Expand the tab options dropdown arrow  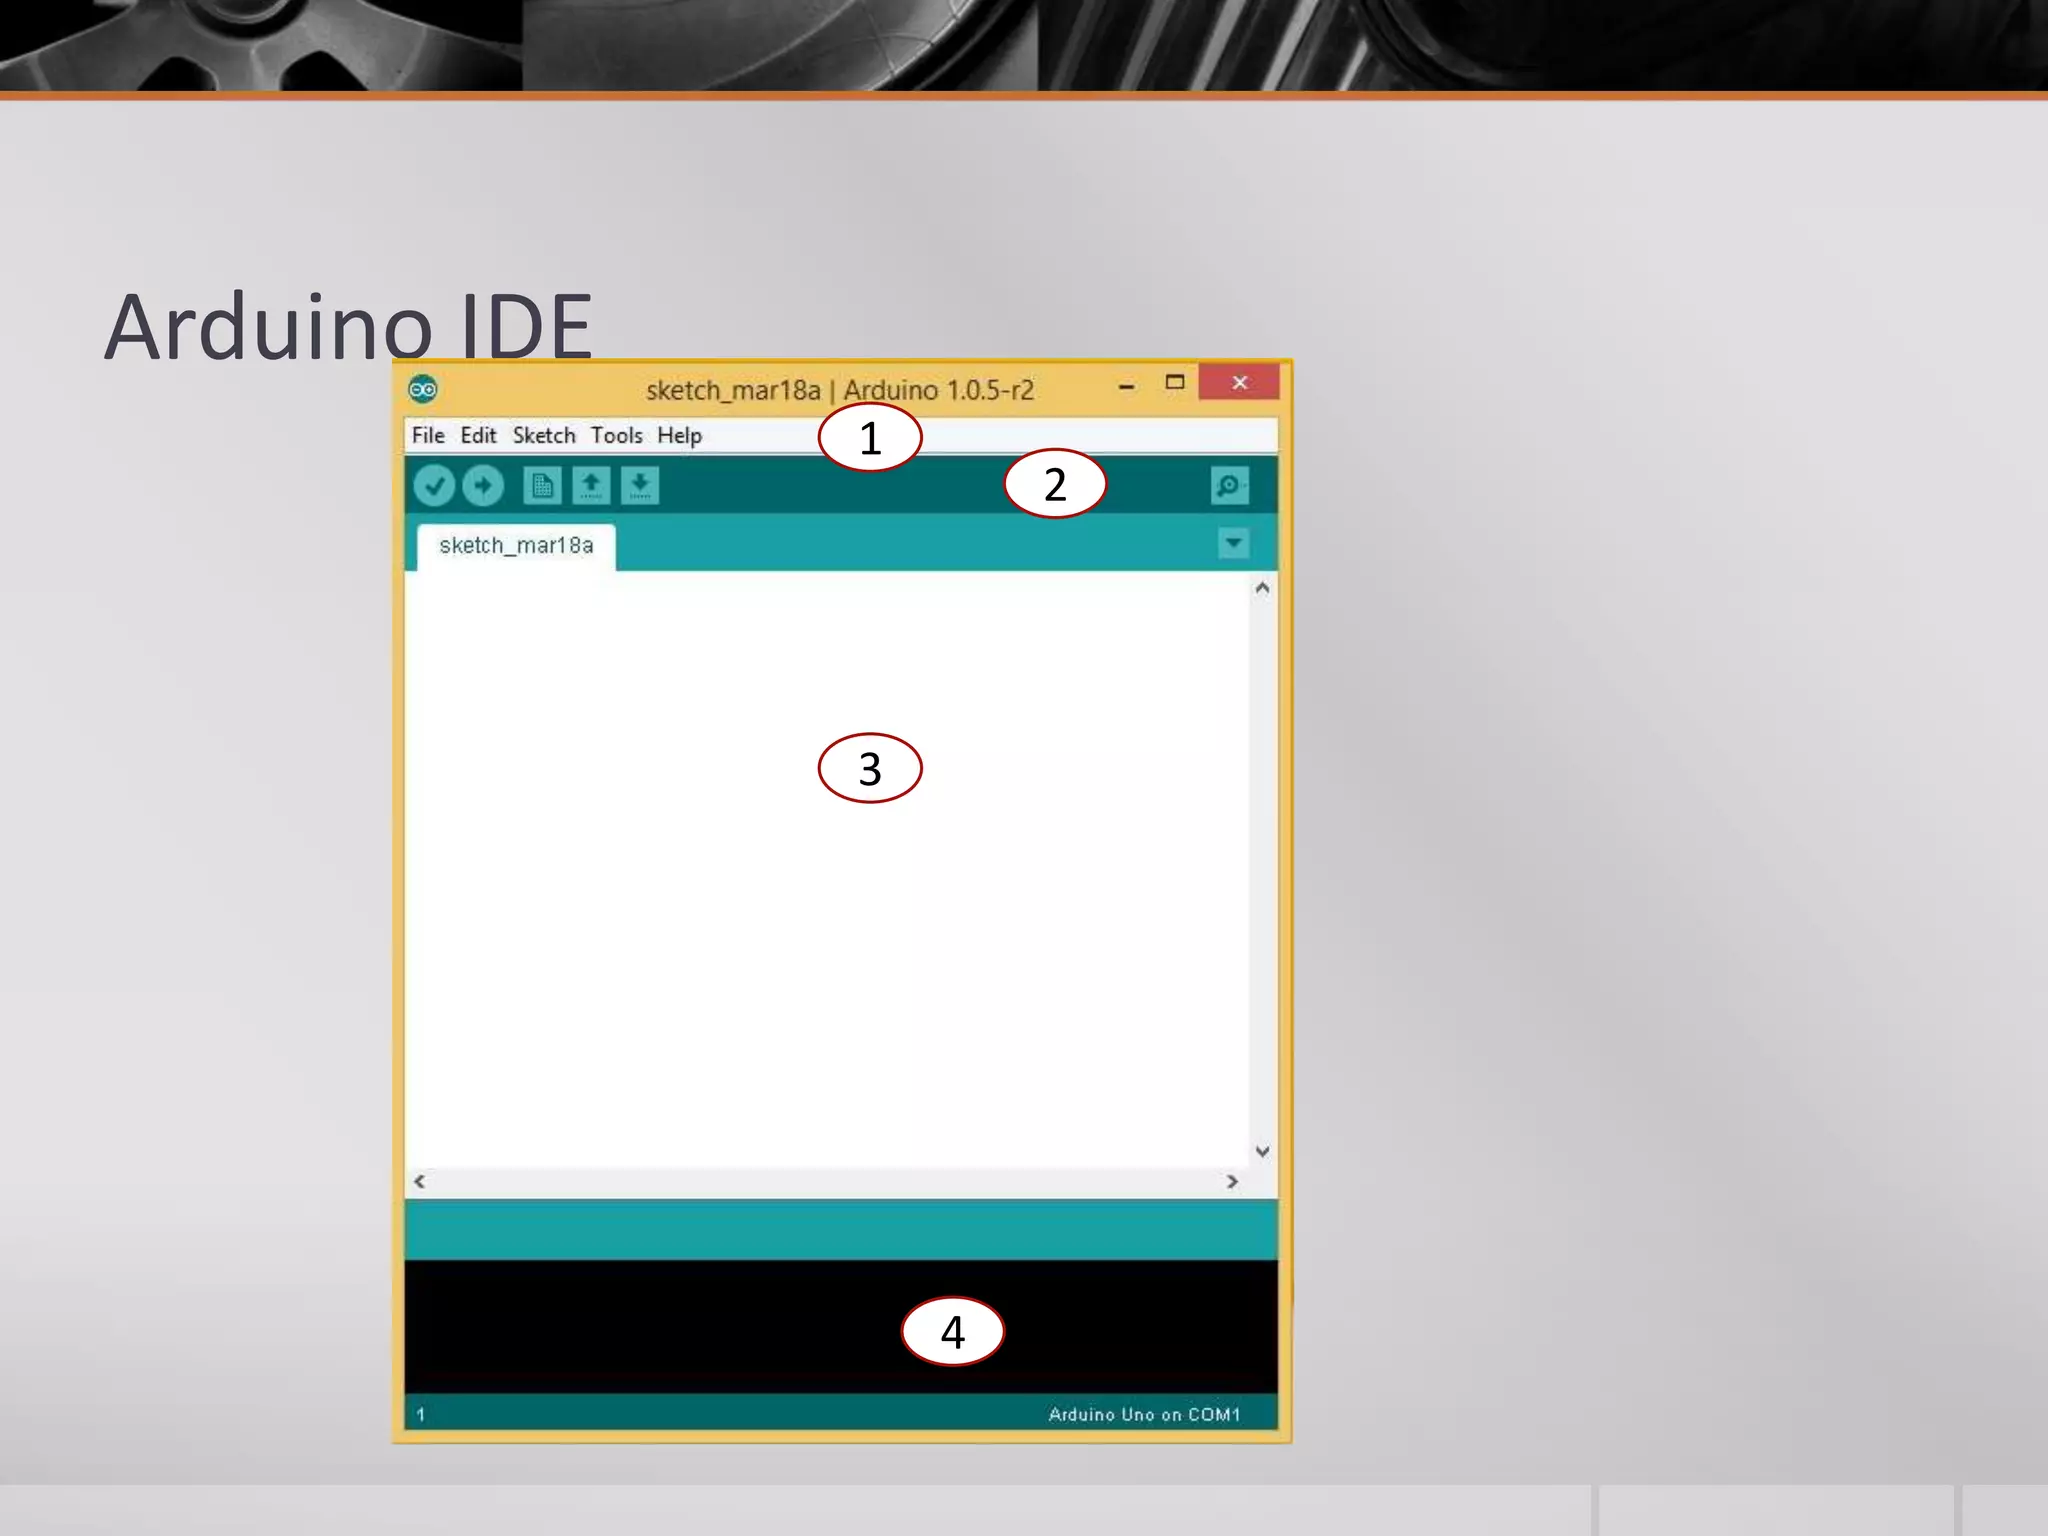tap(1234, 543)
